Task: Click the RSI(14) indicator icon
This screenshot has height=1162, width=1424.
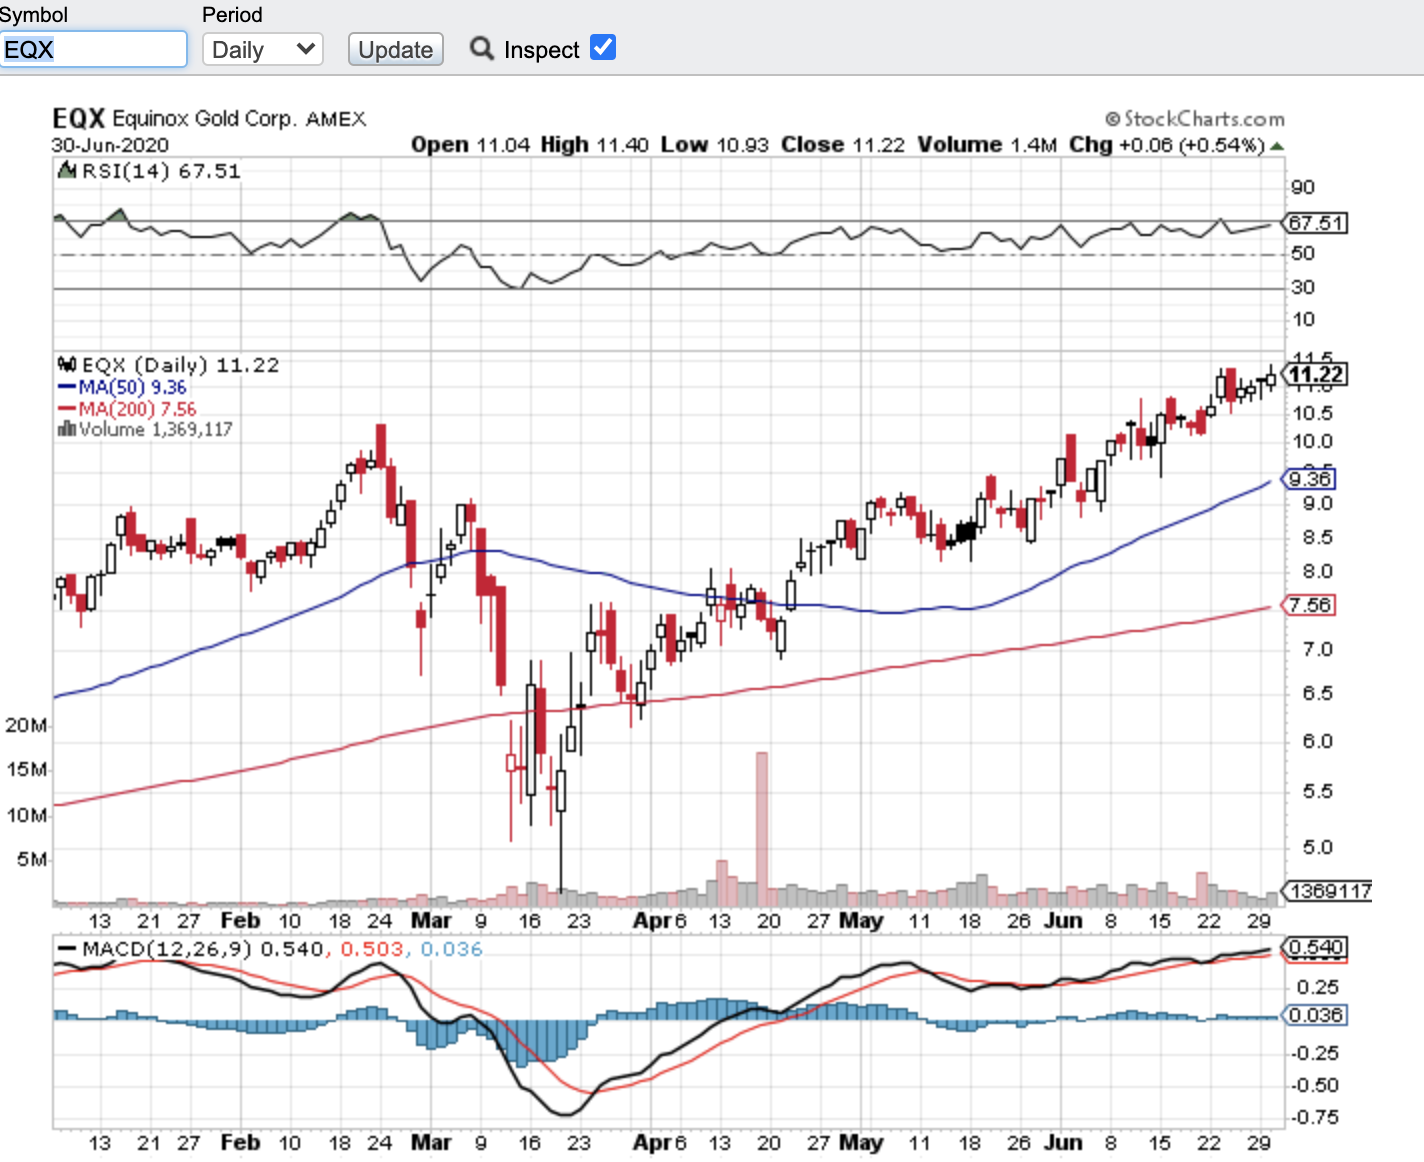Action: 67,171
